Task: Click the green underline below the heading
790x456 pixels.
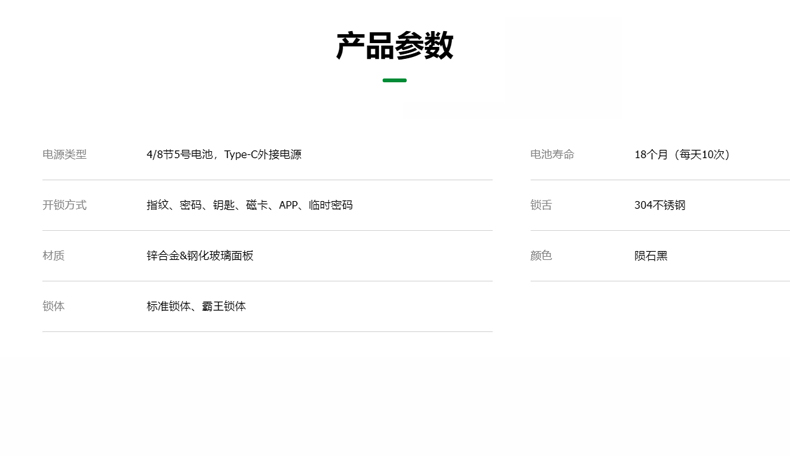Action: pos(394,80)
